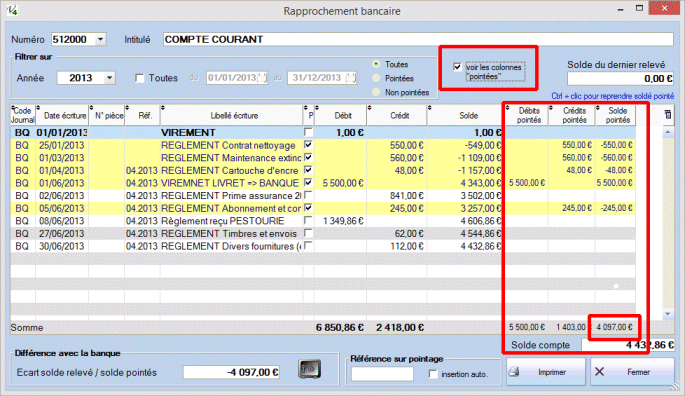Viewport: 685px width, 396px height.
Task: Select the REGLEMENT Cartouche d'encre row label
Action: click(x=229, y=170)
